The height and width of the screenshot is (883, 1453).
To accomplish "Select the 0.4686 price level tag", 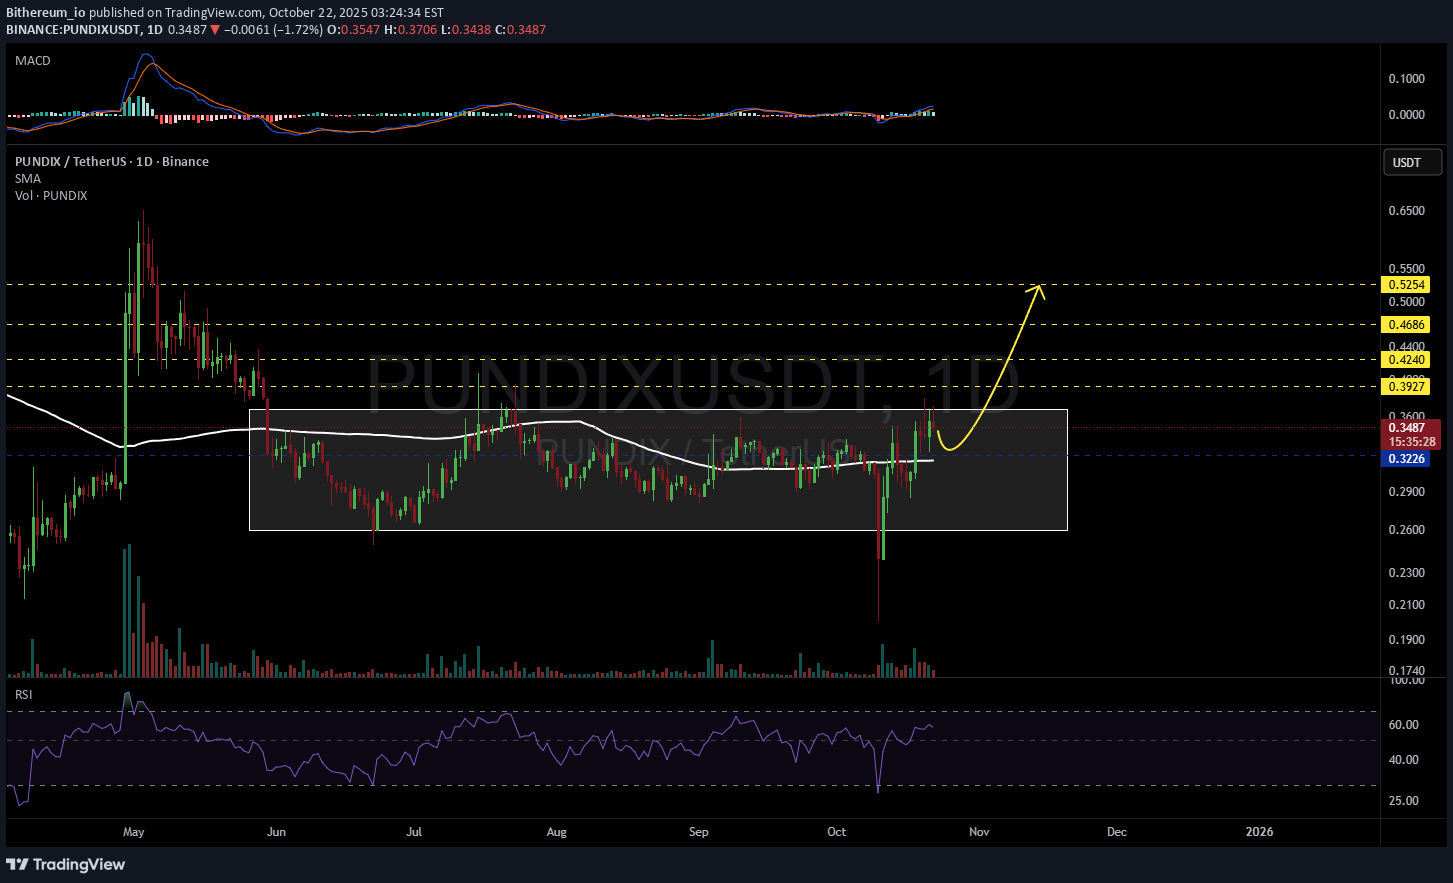I will point(1406,325).
